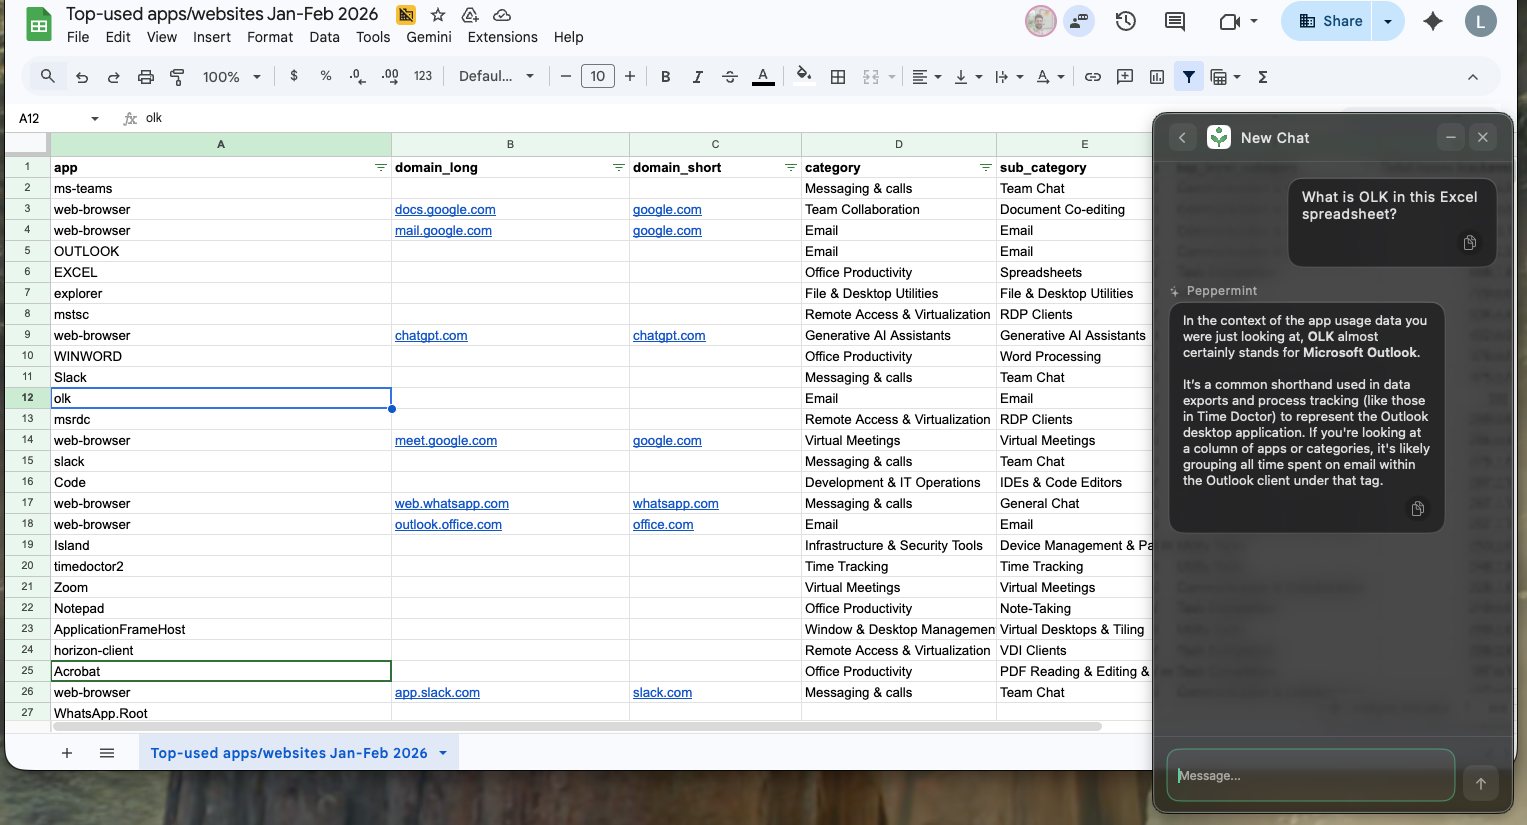Viewport: 1527px width, 825px height.
Task: Open the Data menu
Action: coord(324,37)
